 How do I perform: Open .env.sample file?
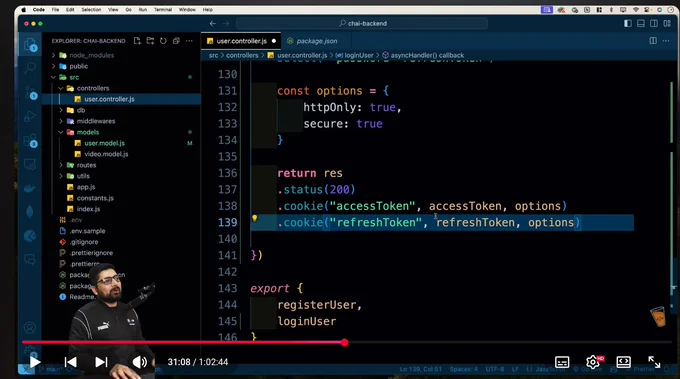click(87, 231)
